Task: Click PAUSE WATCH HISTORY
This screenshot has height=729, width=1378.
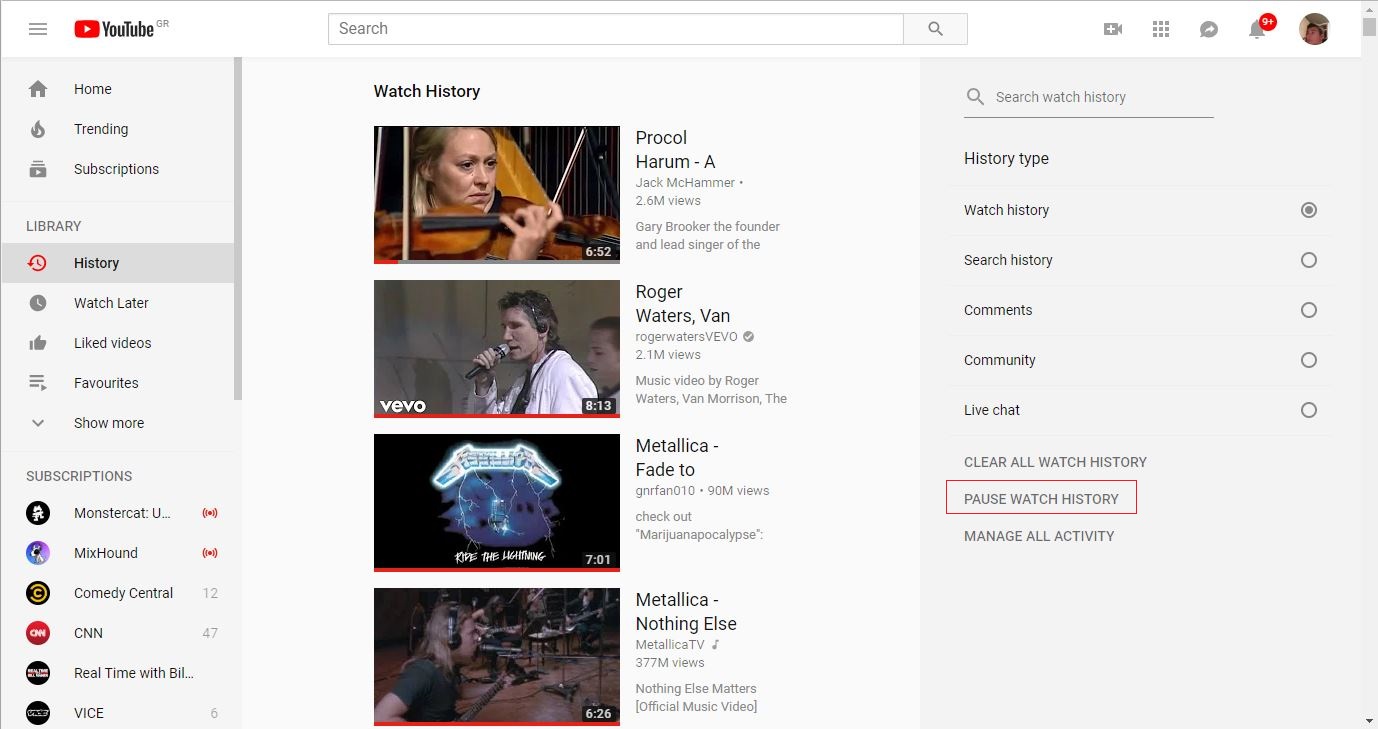Action: click(x=1041, y=499)
